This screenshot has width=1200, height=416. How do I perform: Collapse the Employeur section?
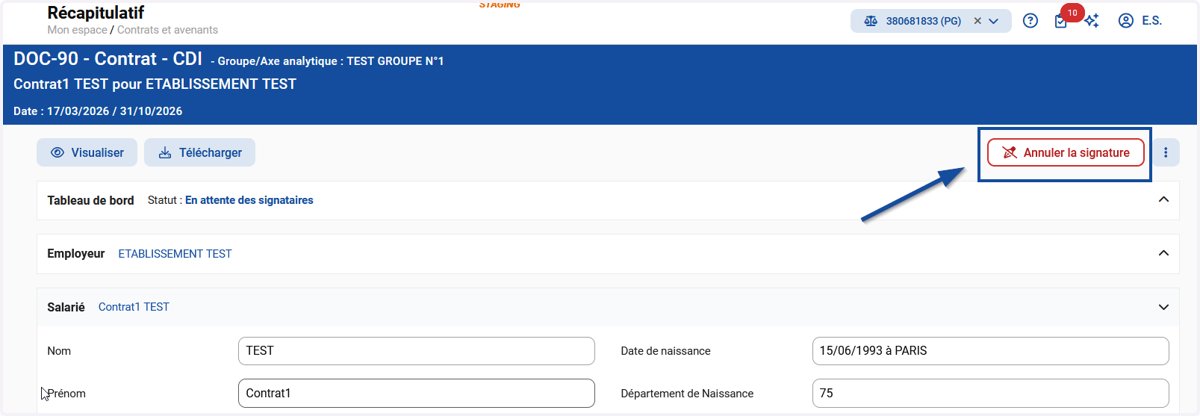1163,254
